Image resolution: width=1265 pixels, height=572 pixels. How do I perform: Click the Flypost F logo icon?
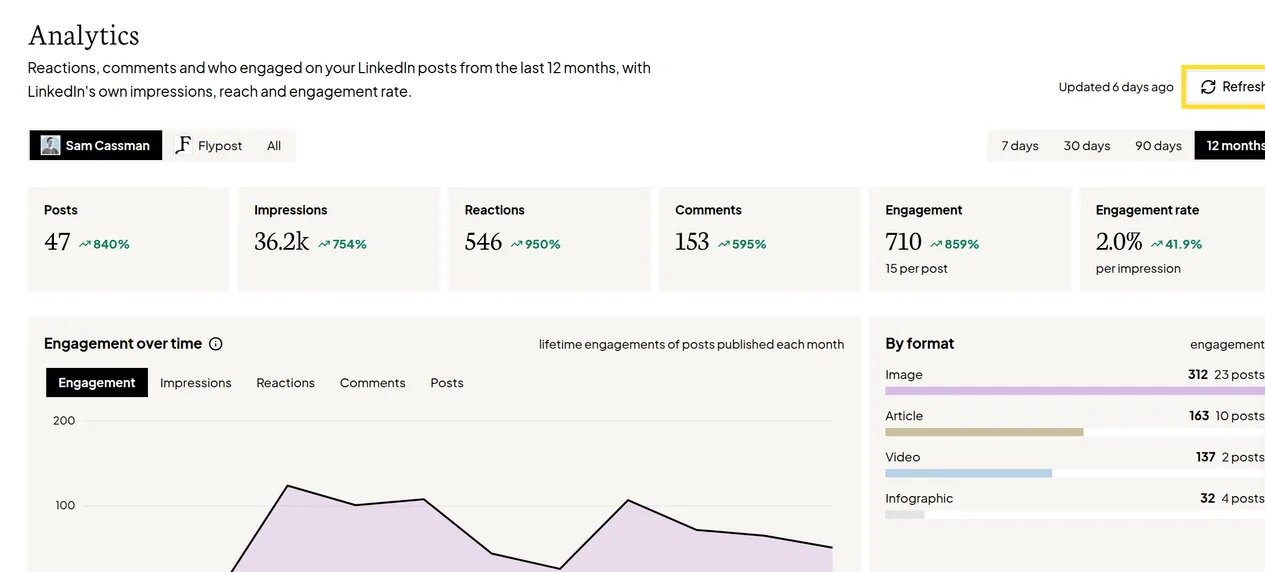pyautogui.click(x=183, y=145)
